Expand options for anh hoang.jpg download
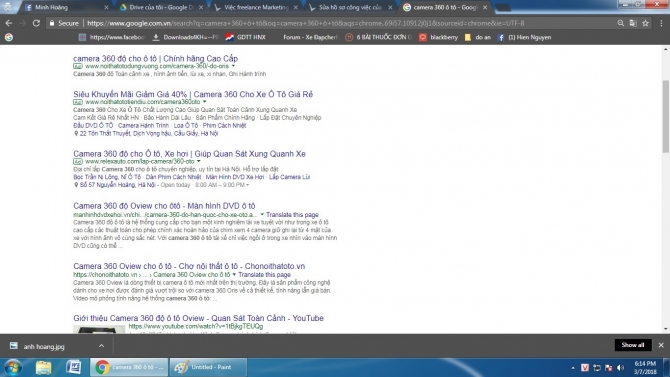The image size is (670, 377). click(101, 346)
